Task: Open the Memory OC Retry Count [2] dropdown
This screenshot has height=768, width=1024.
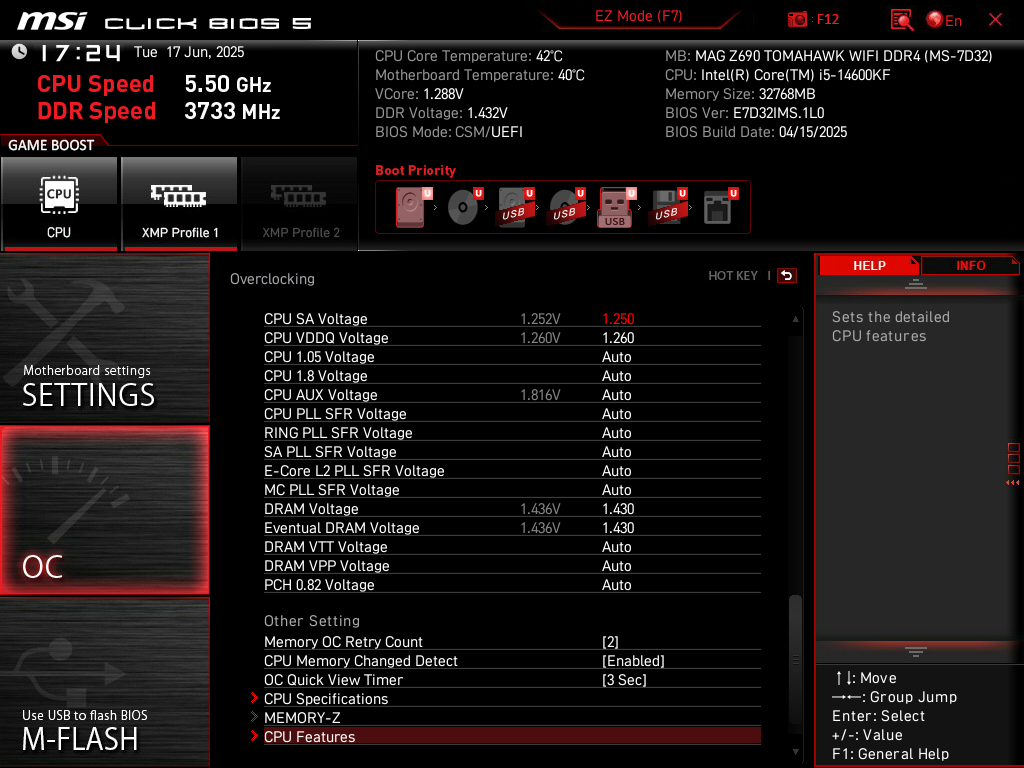Action: click(610, 642)
